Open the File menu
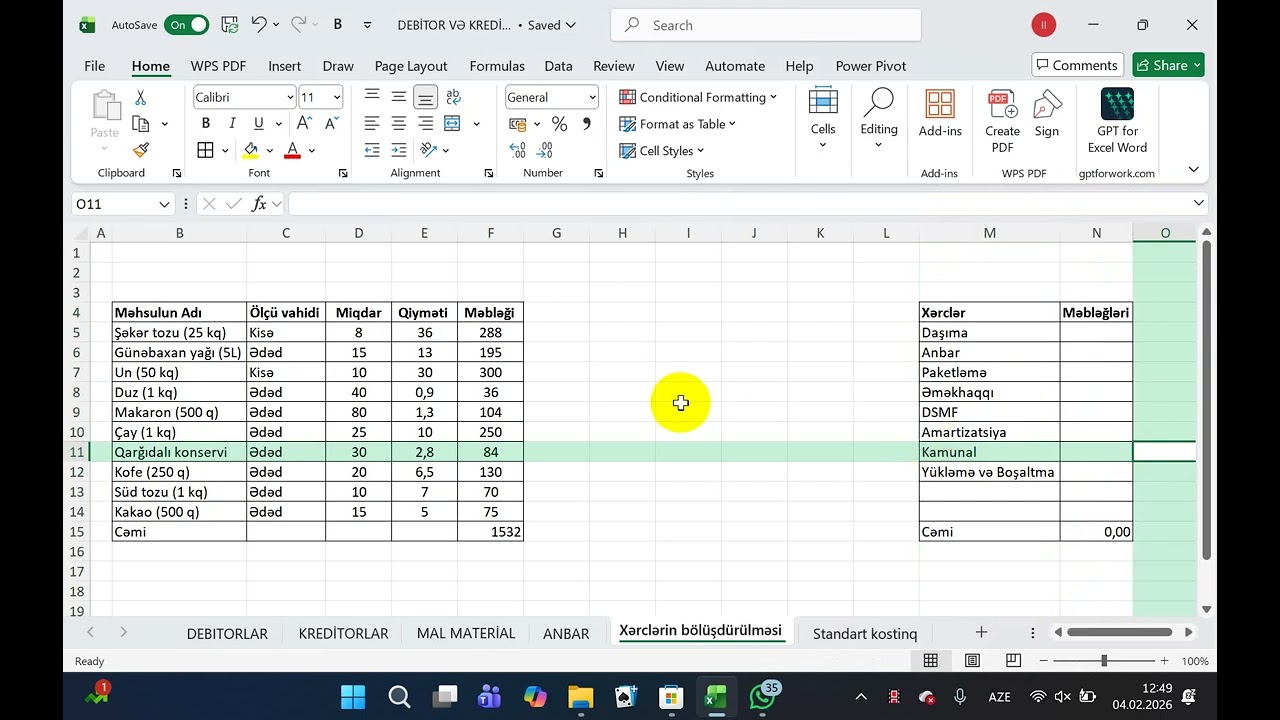 94,66
